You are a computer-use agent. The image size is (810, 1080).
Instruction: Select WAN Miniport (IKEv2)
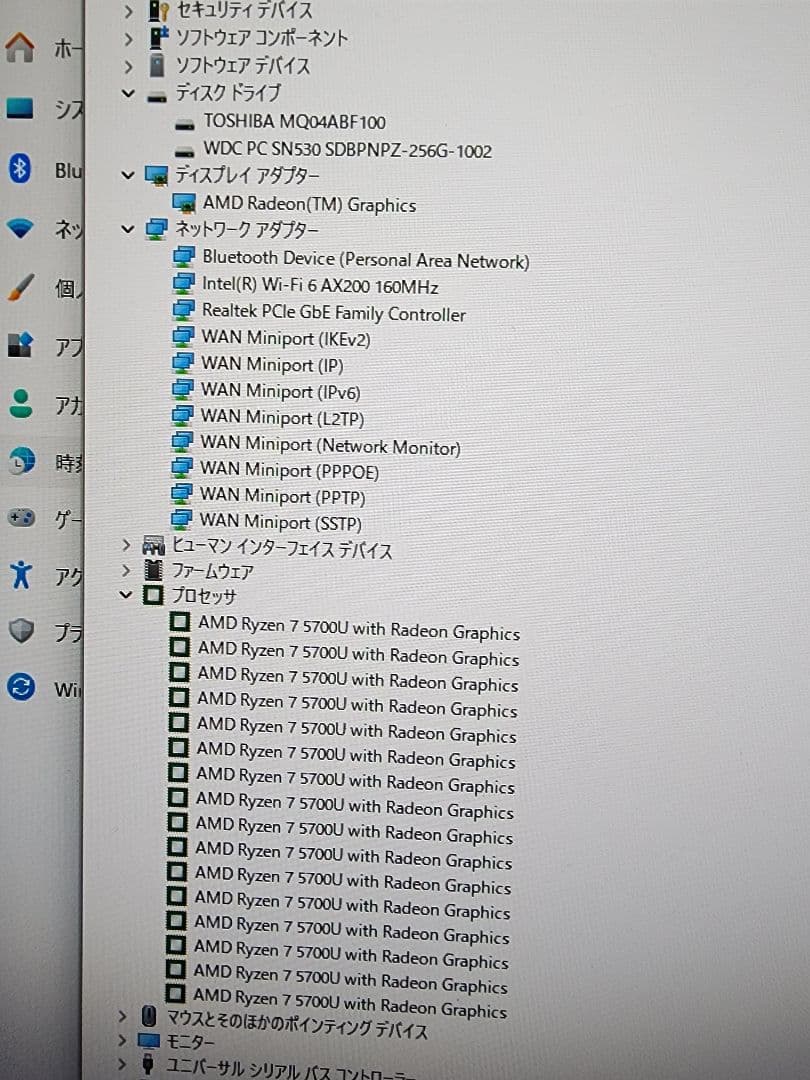point(286,338)
